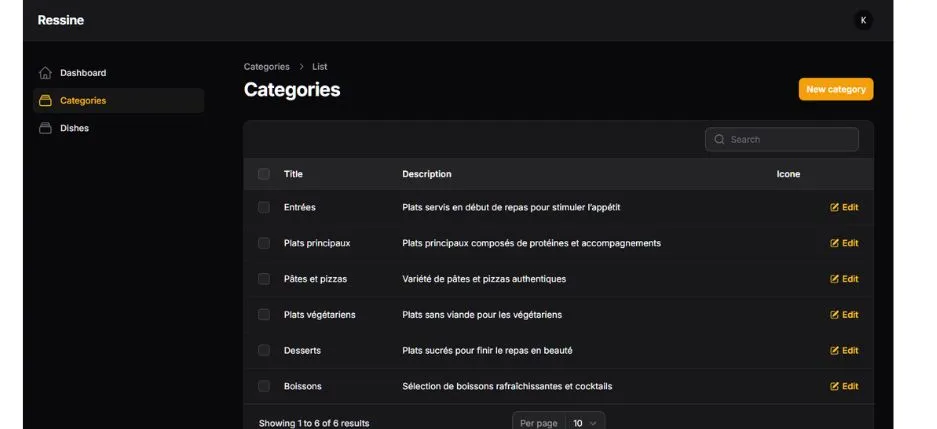Toggle the select-all header checkbox
The width and height of the screenshot is (937, 429).
(264, 174)
